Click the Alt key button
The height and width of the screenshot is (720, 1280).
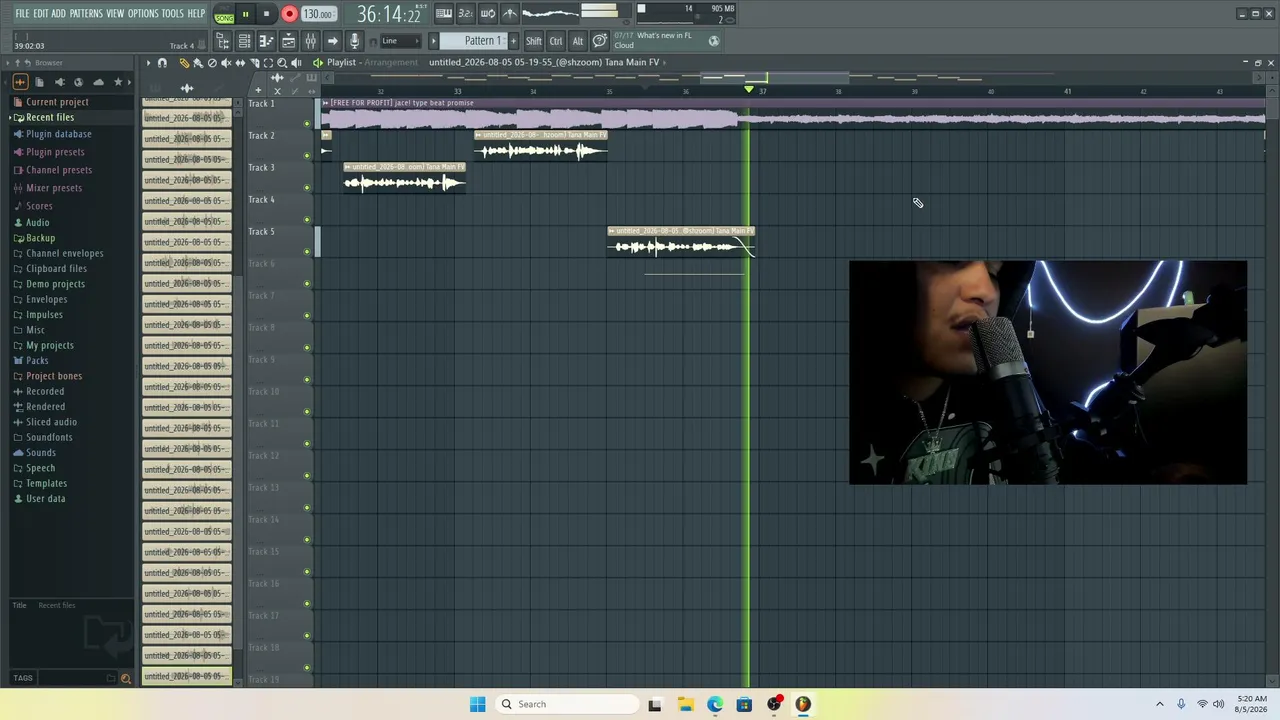578,41
